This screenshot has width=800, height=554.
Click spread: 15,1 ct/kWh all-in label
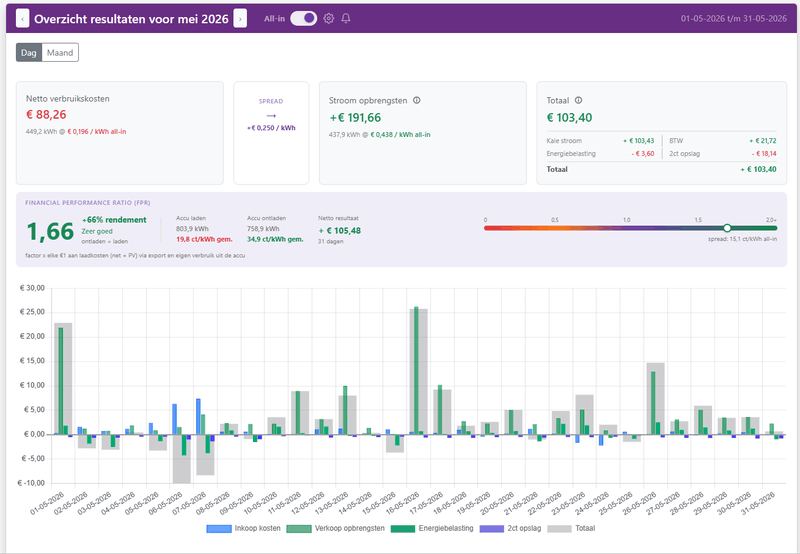tap(742, 239)
